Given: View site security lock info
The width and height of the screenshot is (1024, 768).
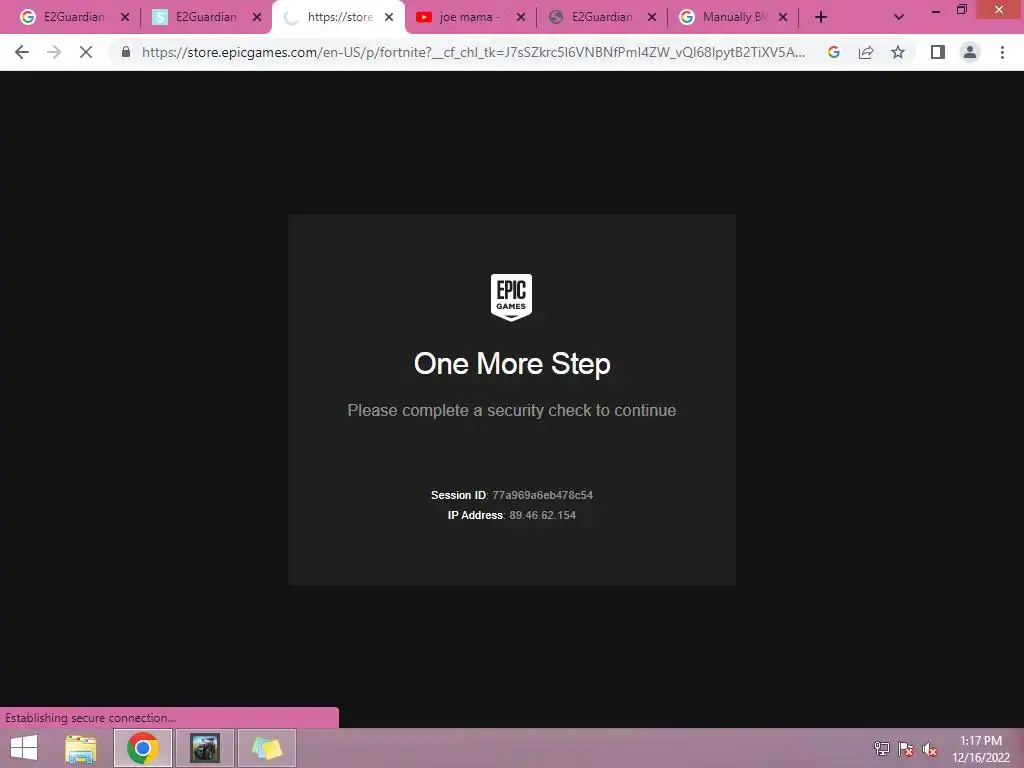Looking at the screenshot, I should coord(126,52).
